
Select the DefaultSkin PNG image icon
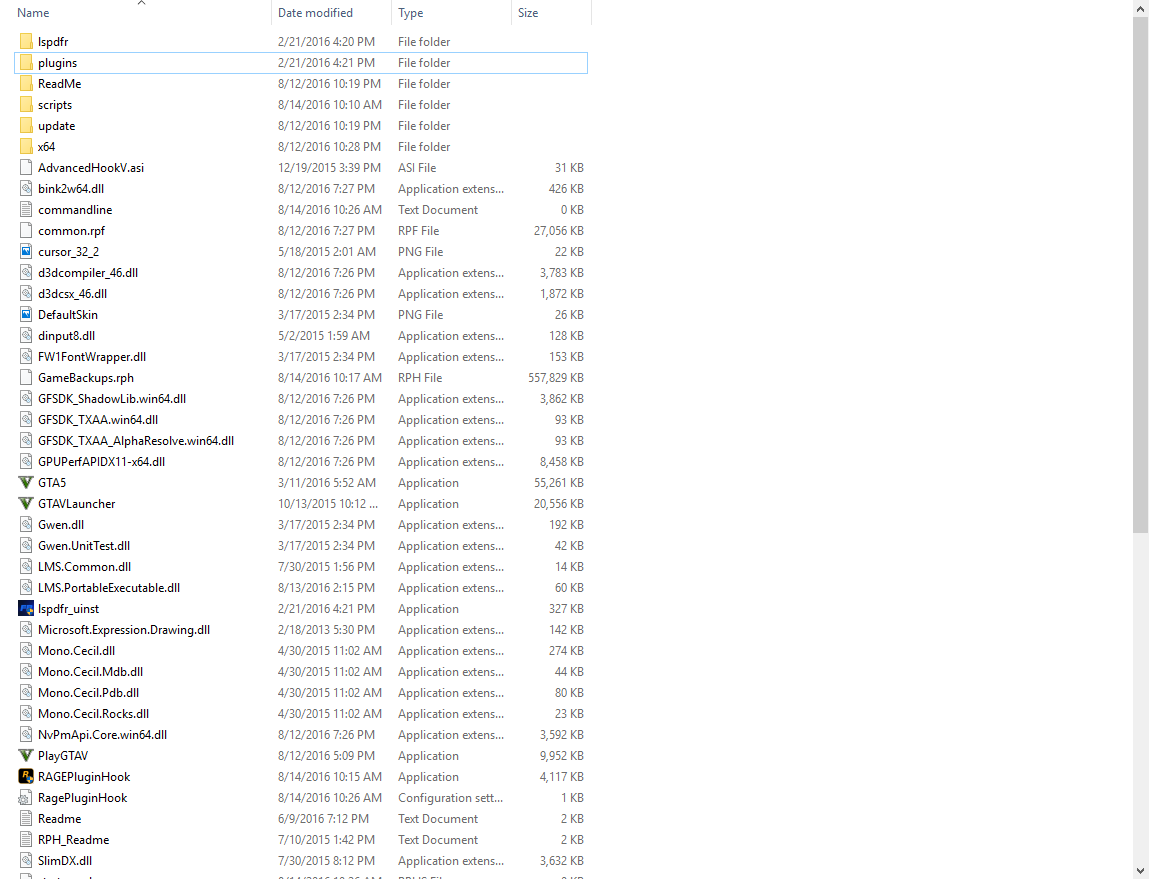point(26,315)
